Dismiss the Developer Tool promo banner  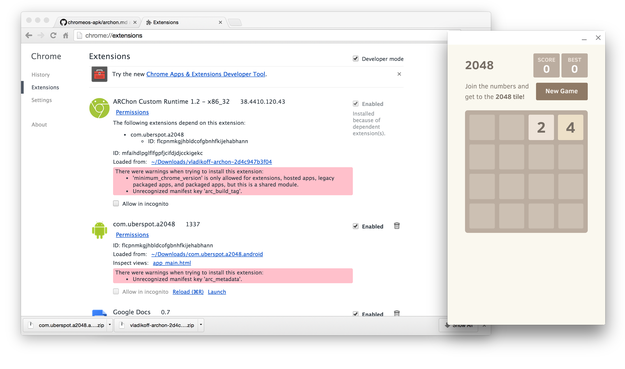point(399,74)
